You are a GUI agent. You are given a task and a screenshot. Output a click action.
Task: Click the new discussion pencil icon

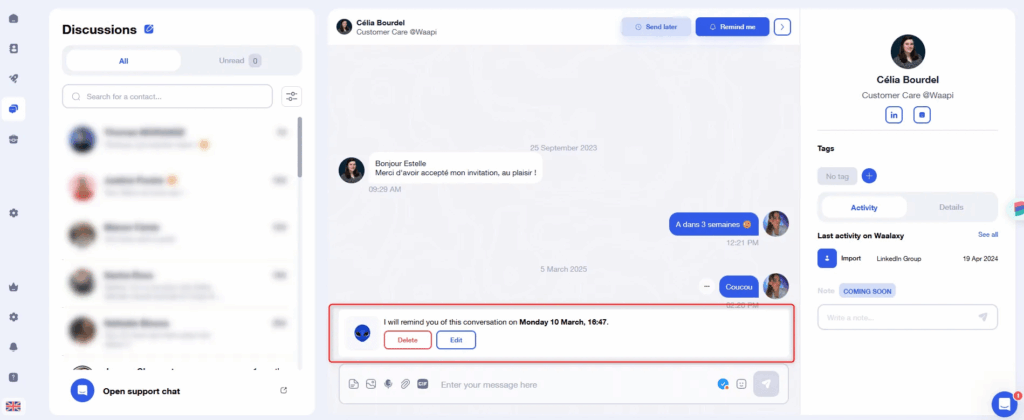coord(149,29)
